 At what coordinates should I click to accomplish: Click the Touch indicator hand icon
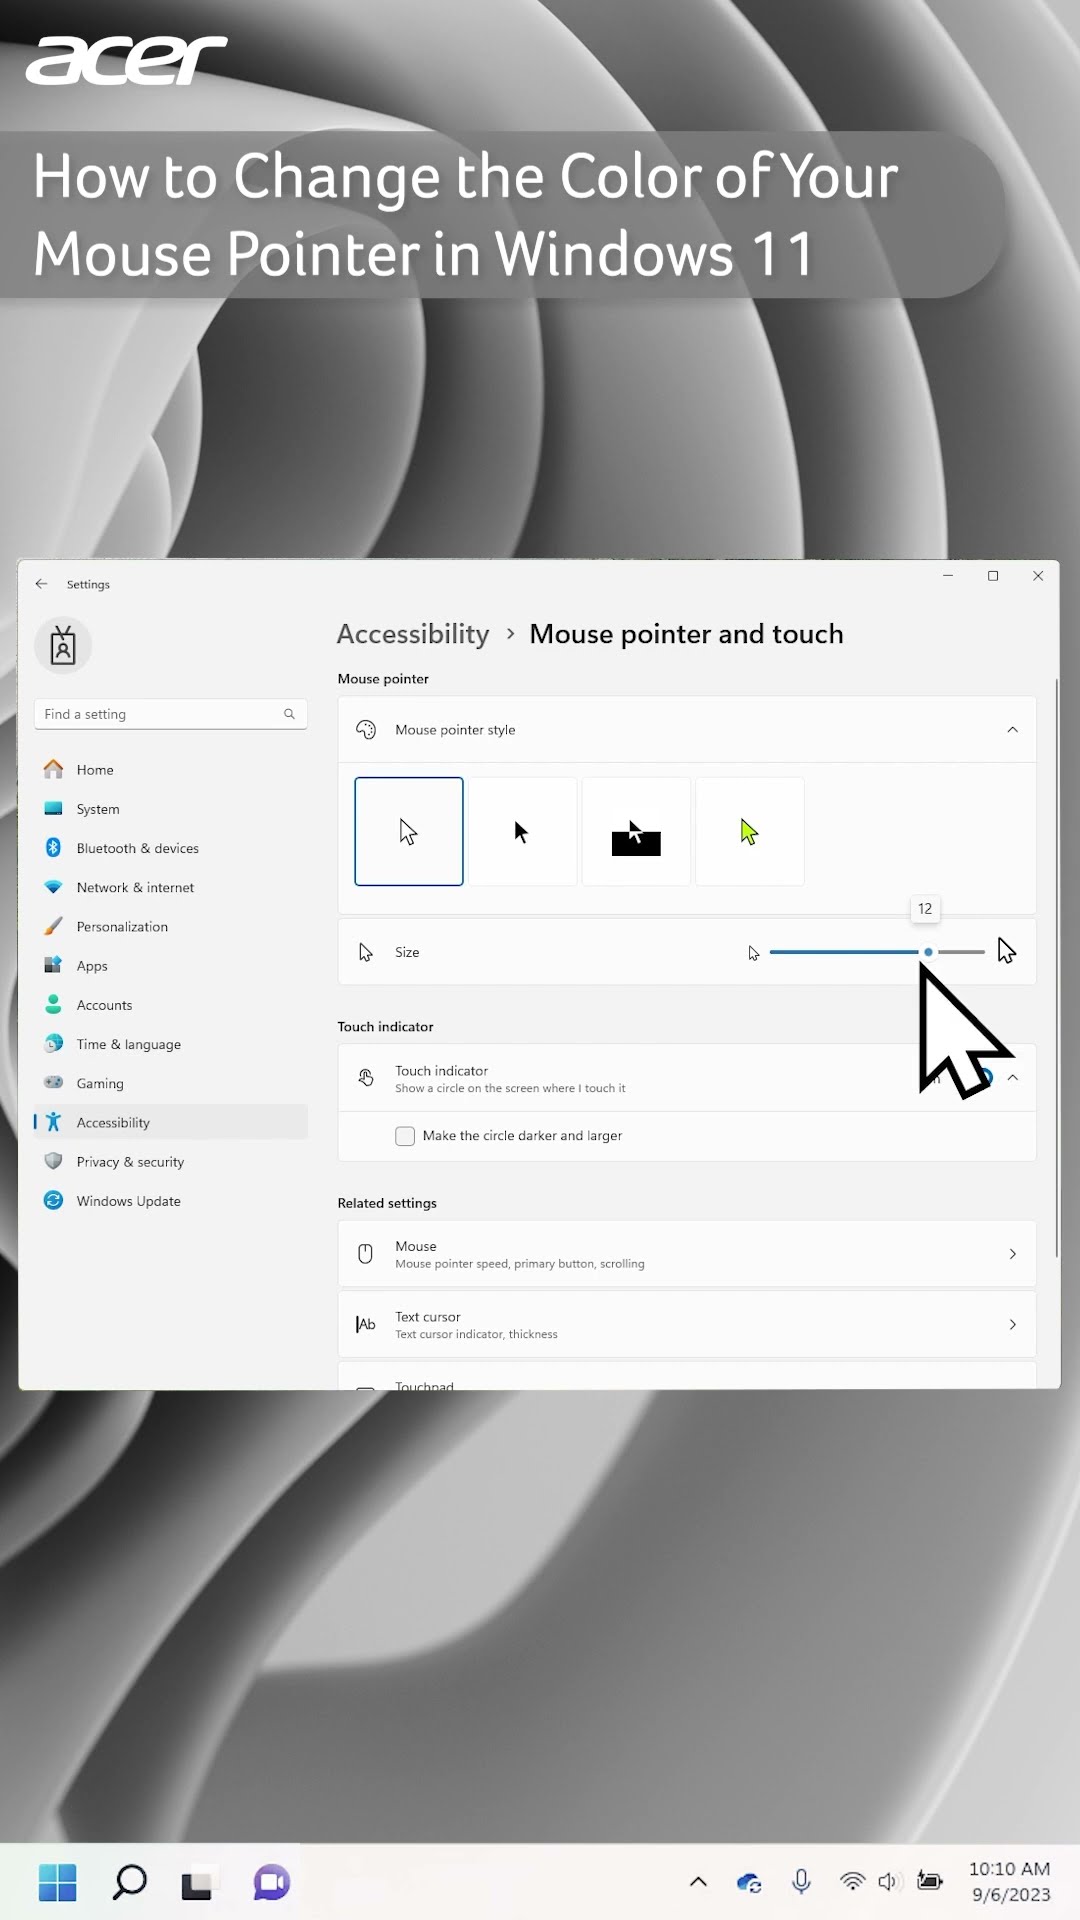point(366,1078)
